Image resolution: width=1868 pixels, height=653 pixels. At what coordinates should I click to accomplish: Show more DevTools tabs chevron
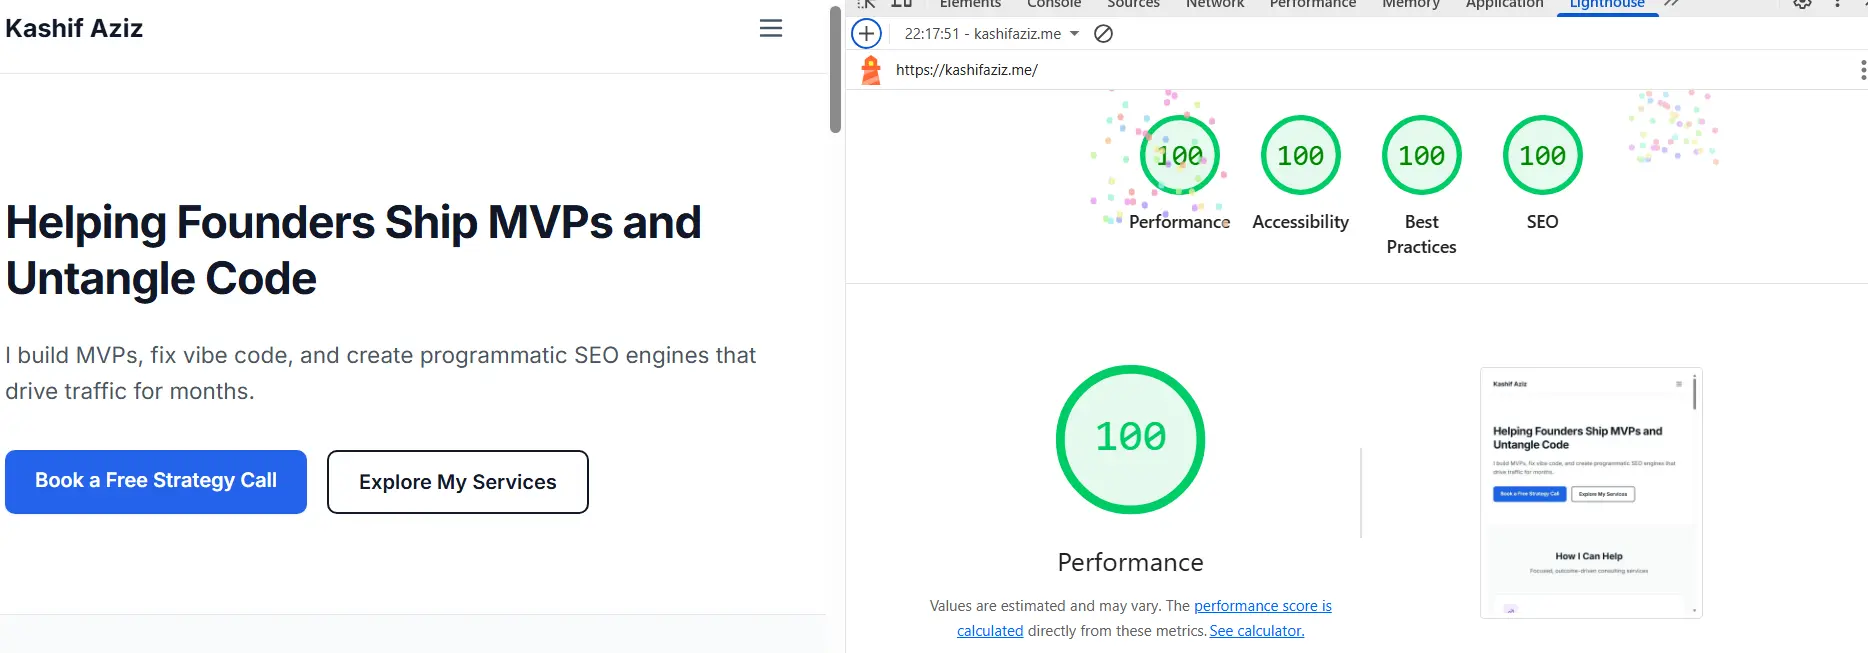(x=1671, y=4)
